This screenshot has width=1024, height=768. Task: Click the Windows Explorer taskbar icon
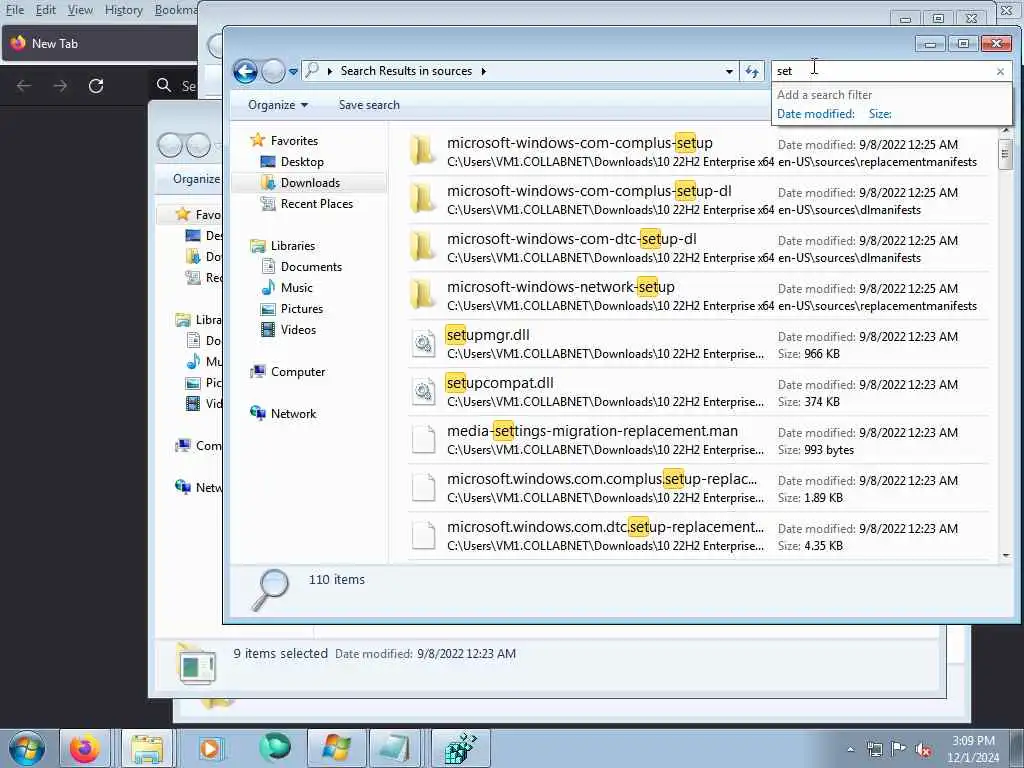[147, 748]
